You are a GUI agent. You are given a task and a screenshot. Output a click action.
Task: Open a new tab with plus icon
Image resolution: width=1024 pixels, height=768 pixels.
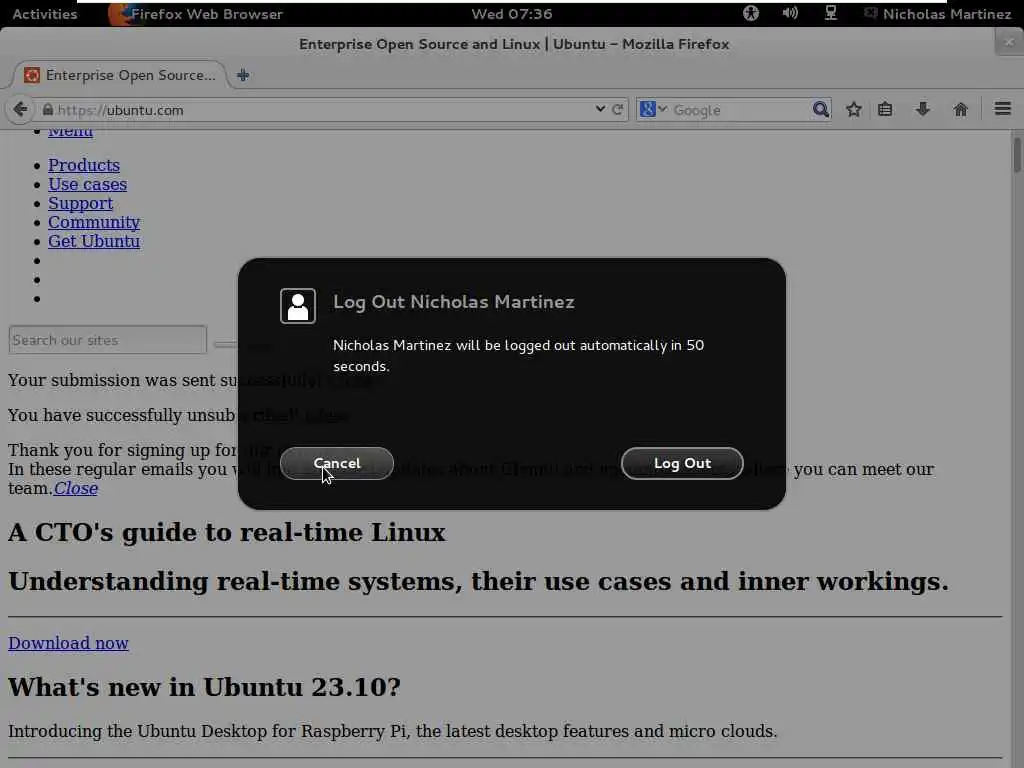pos(243,75)
